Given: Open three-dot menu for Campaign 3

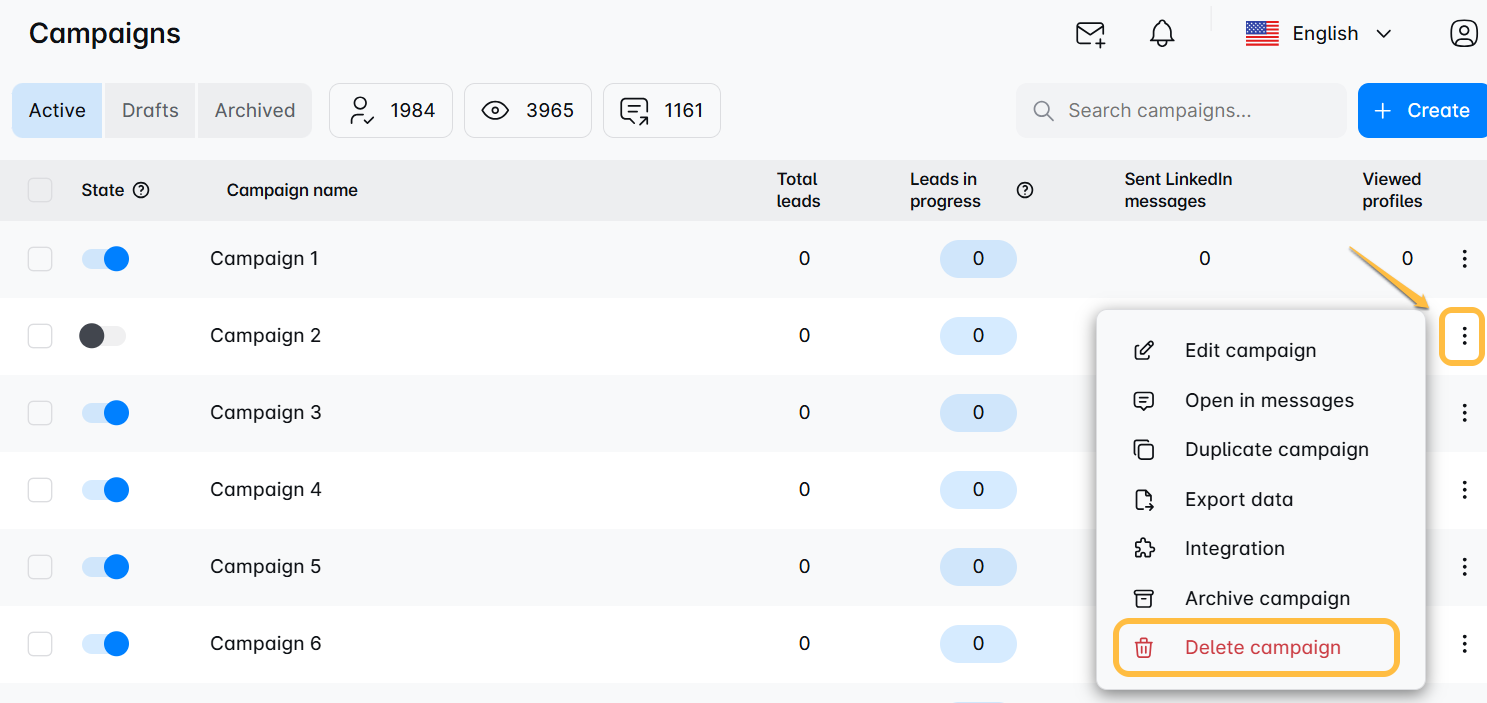Looking at the screenshot, I should pos(1464,413).
